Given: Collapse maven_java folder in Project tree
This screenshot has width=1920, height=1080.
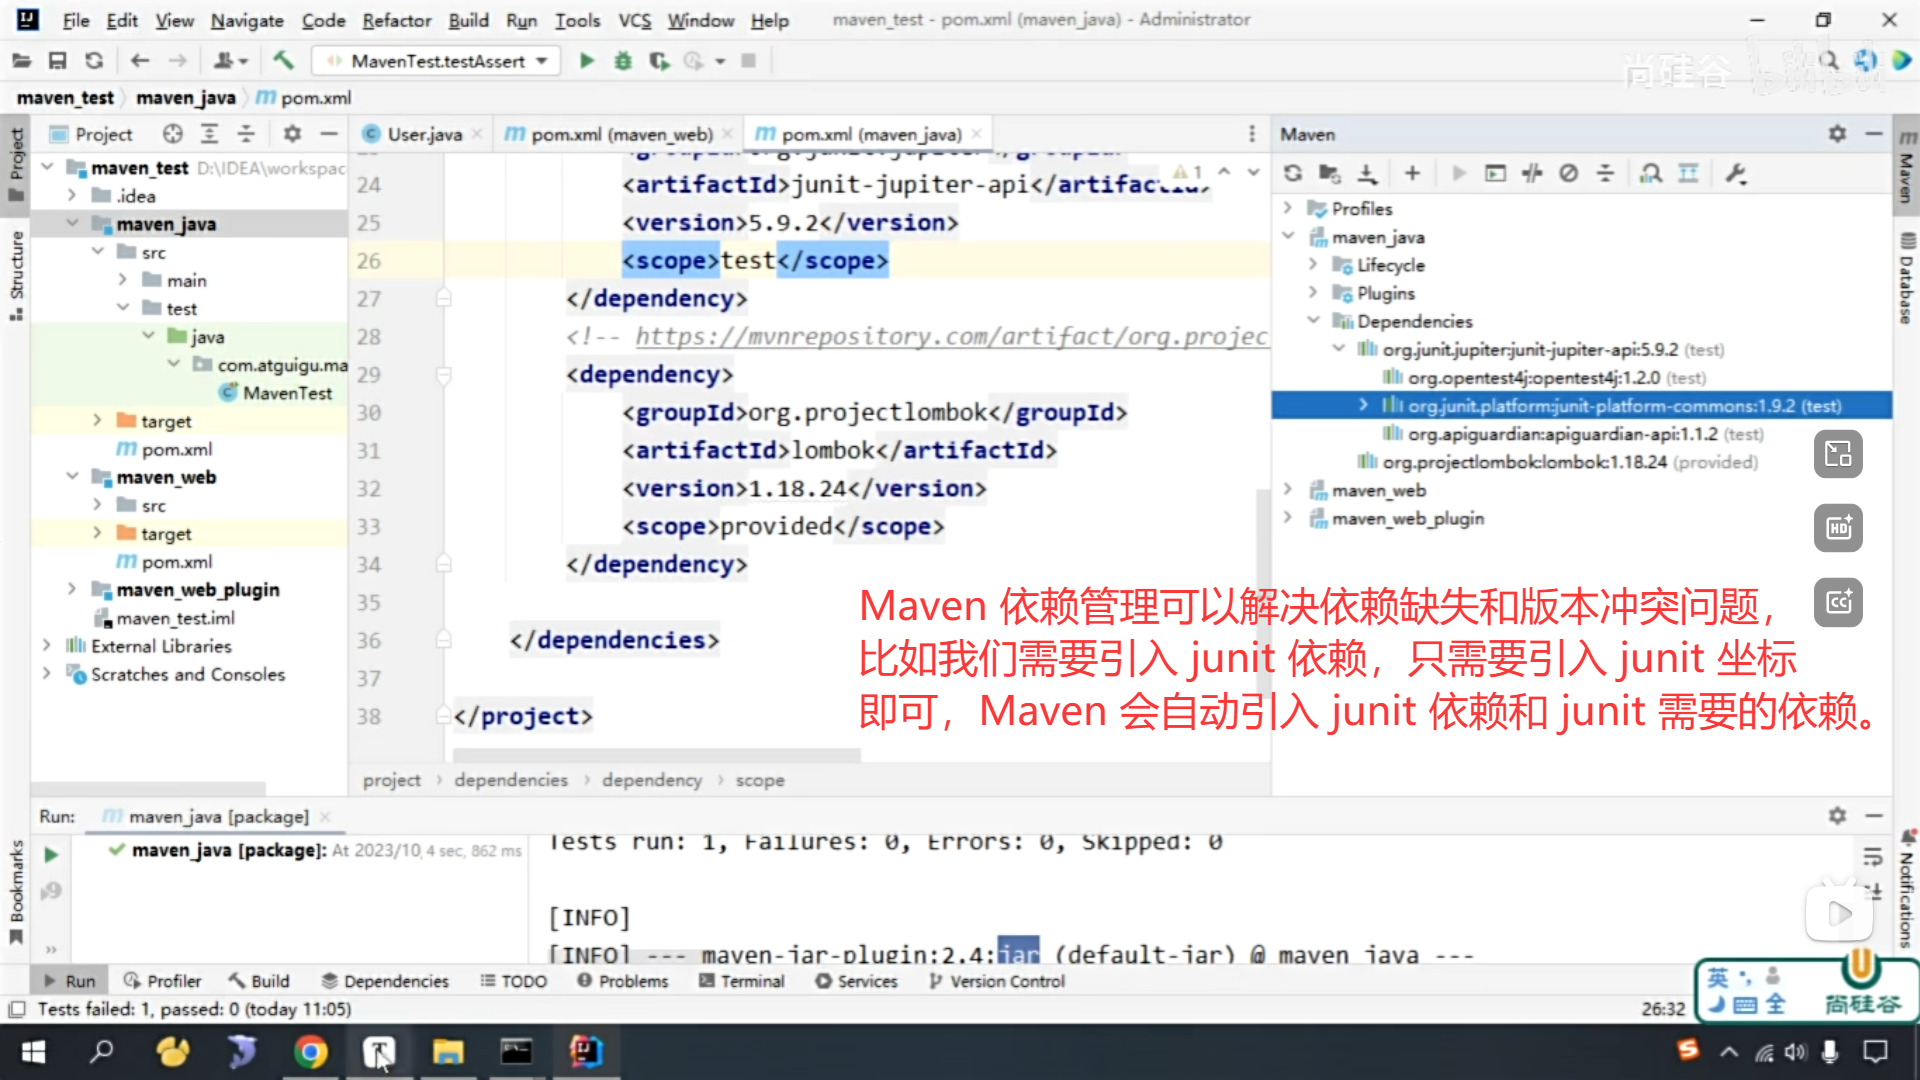Looking at the screenshot, I should click(x=72, y=224).
